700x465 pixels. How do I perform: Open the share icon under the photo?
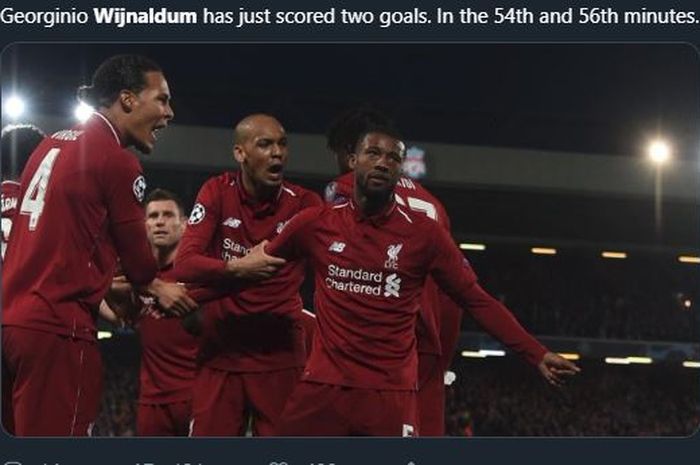[x=411, y=463]
